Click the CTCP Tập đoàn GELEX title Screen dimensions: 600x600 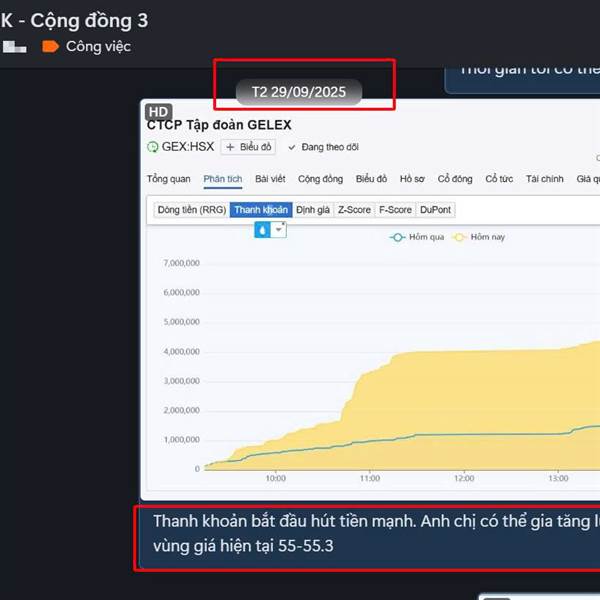[x=219, y=125]
